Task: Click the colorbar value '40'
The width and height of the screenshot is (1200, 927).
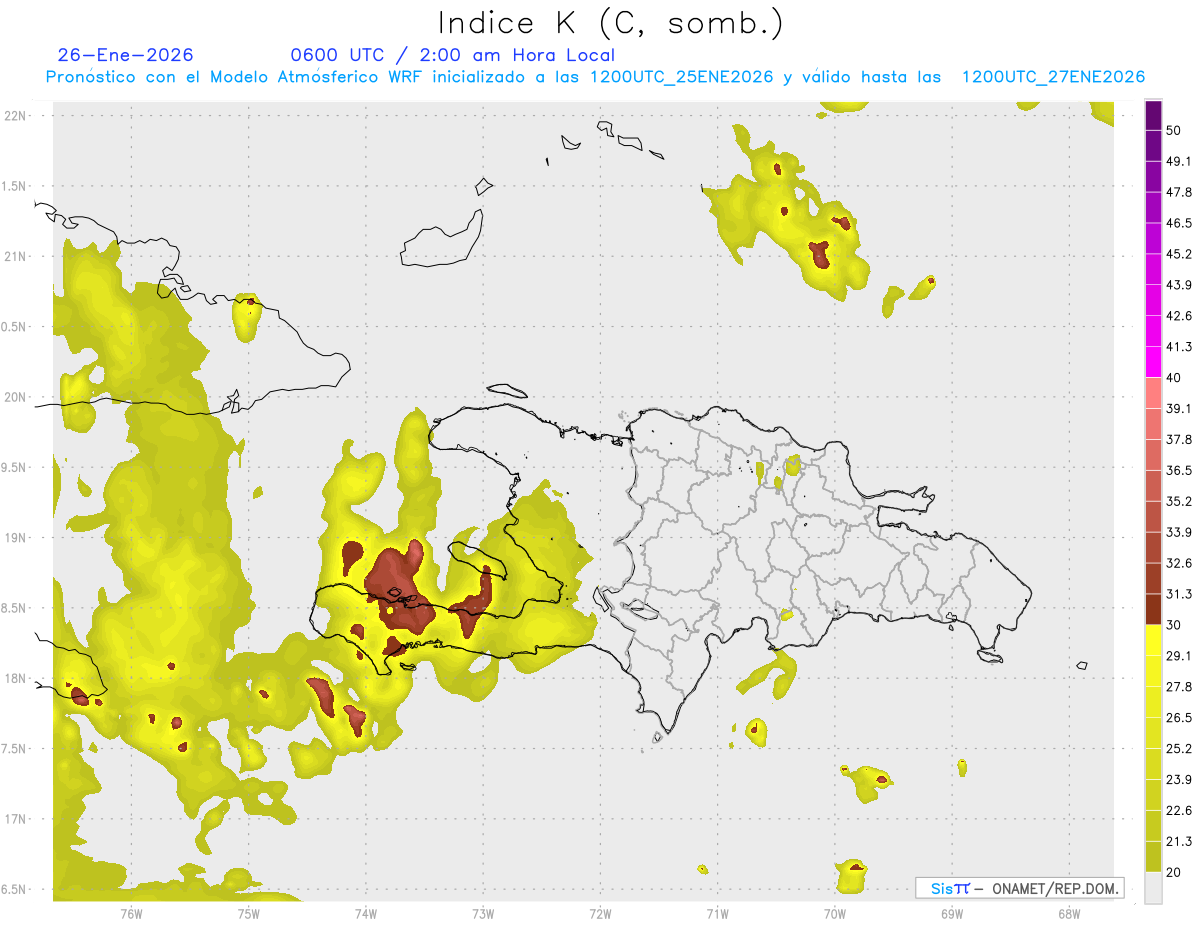Action: [1174, 378]
